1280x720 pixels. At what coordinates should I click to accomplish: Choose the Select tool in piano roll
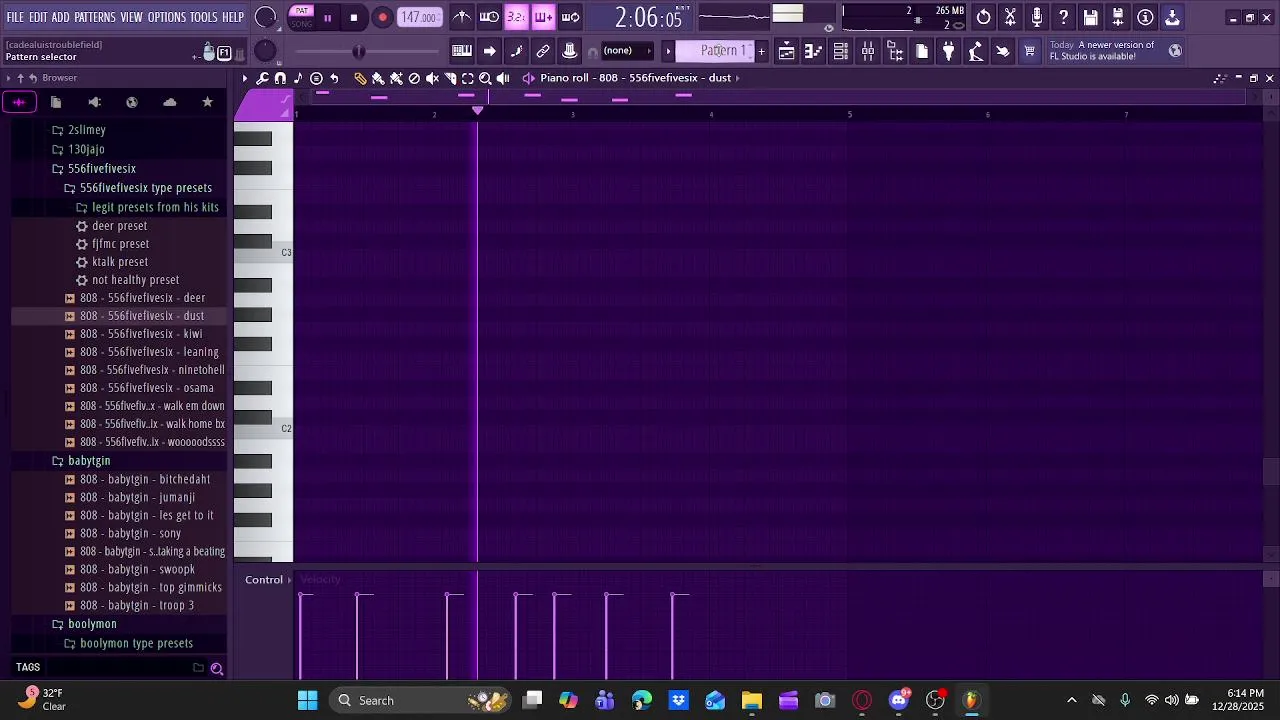[x=467, y=78]
